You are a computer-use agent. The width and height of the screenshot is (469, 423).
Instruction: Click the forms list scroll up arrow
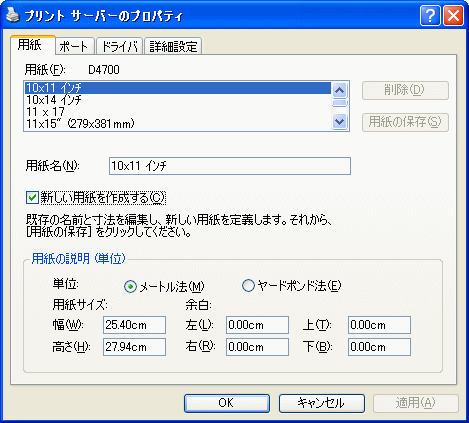tap(340, 90)
